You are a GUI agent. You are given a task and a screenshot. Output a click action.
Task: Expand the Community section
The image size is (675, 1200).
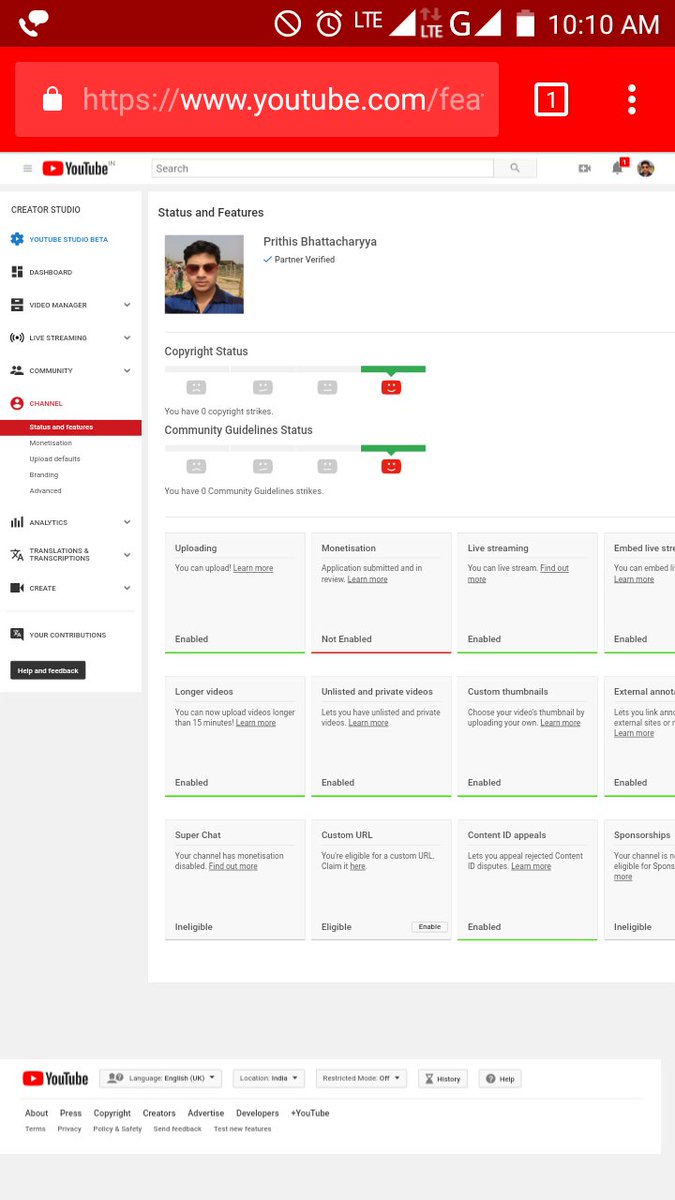(x=127, y=370)
